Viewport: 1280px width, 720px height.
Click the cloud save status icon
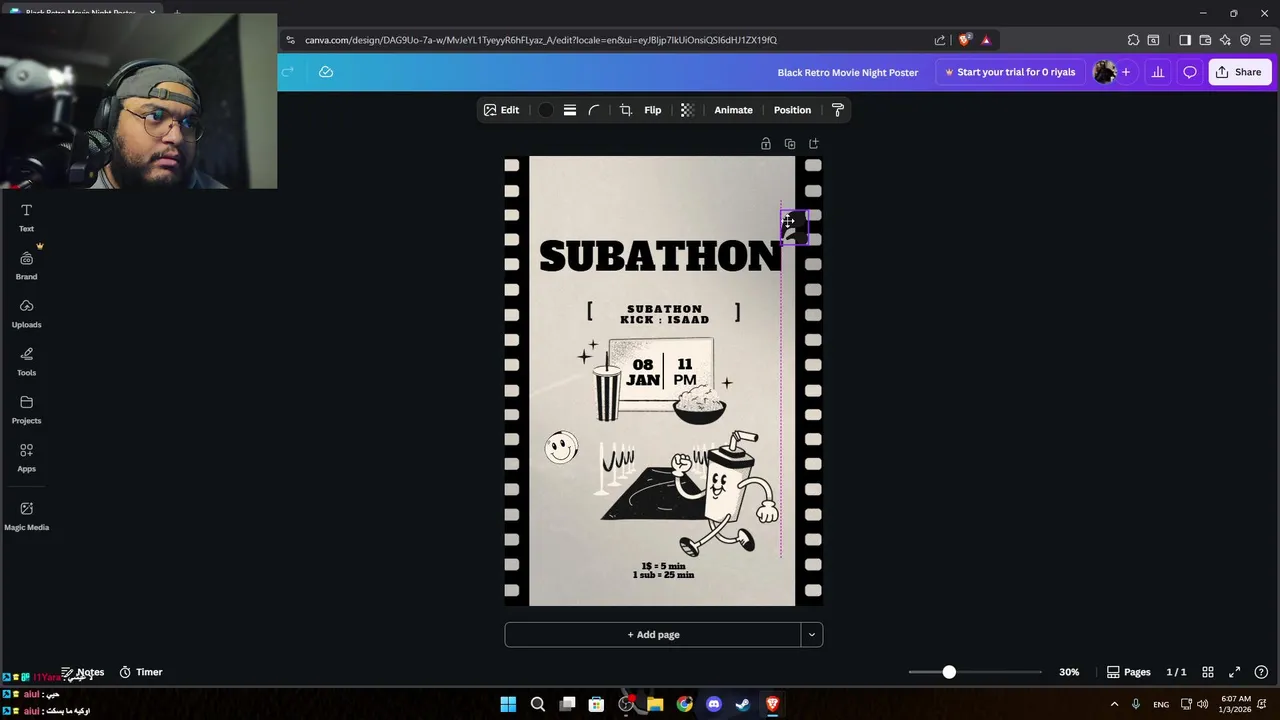[x=326, y=72]
